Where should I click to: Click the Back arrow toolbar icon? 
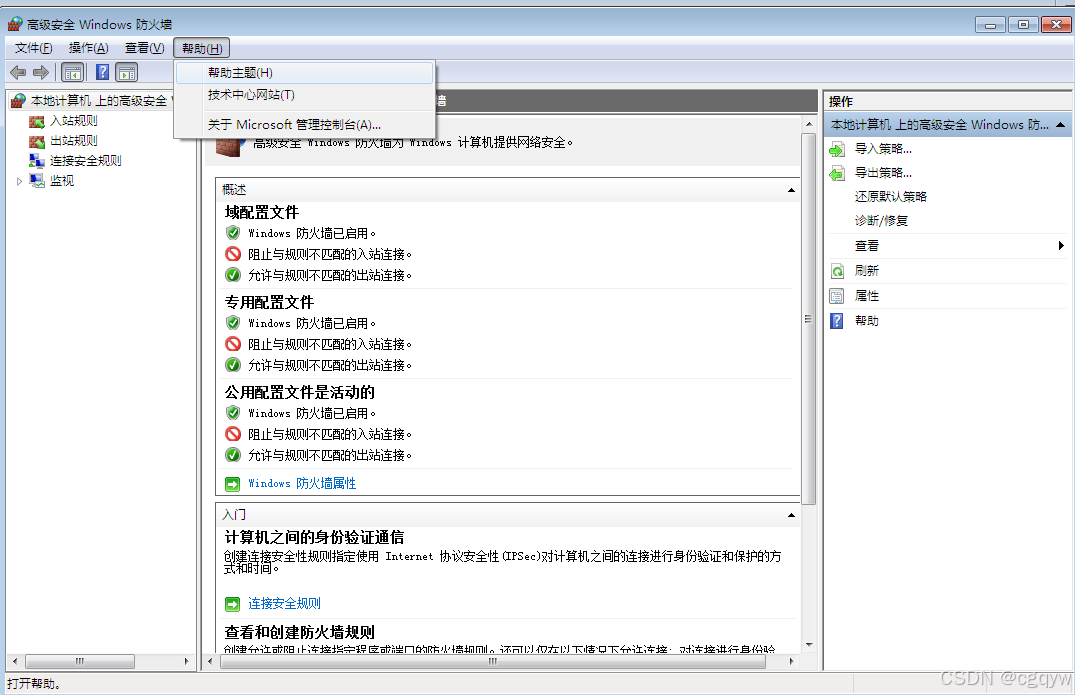18,72
